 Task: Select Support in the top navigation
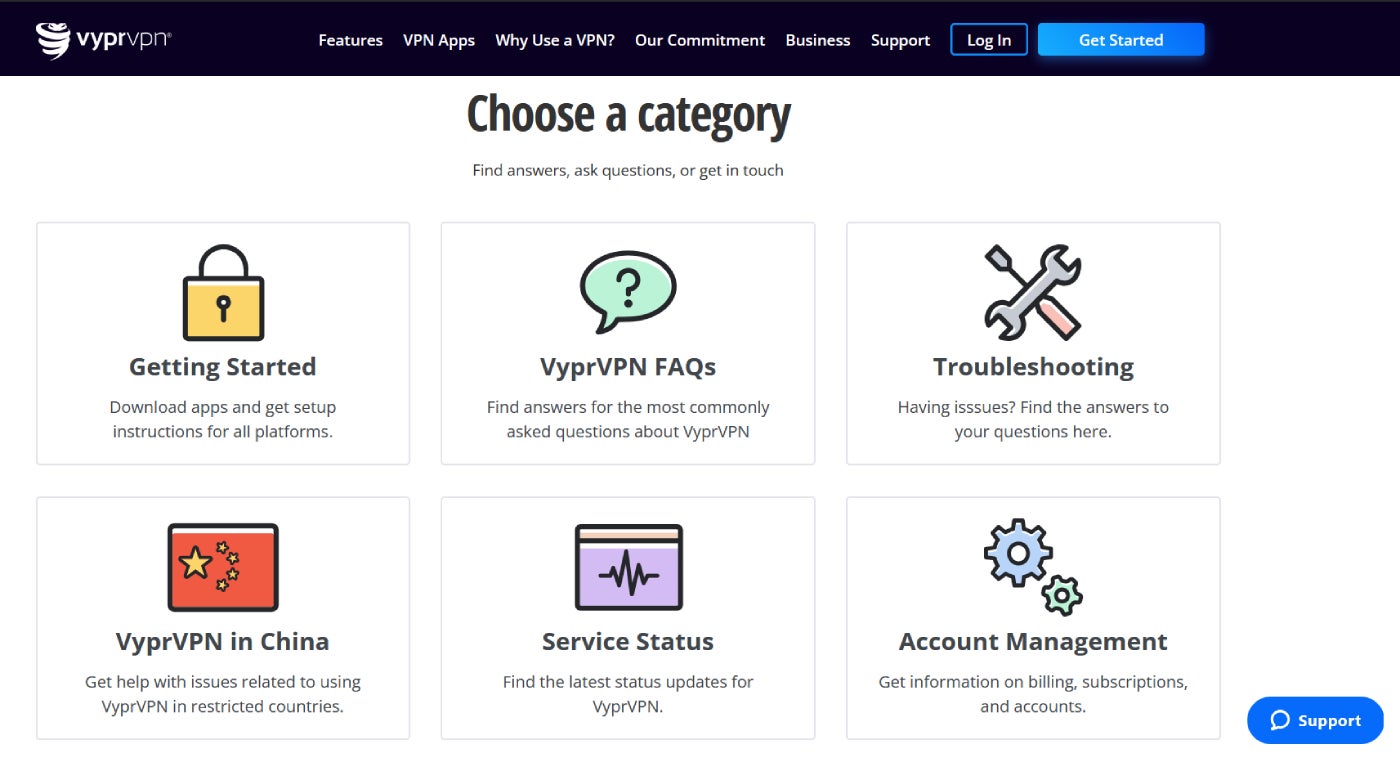click(900, 40)
